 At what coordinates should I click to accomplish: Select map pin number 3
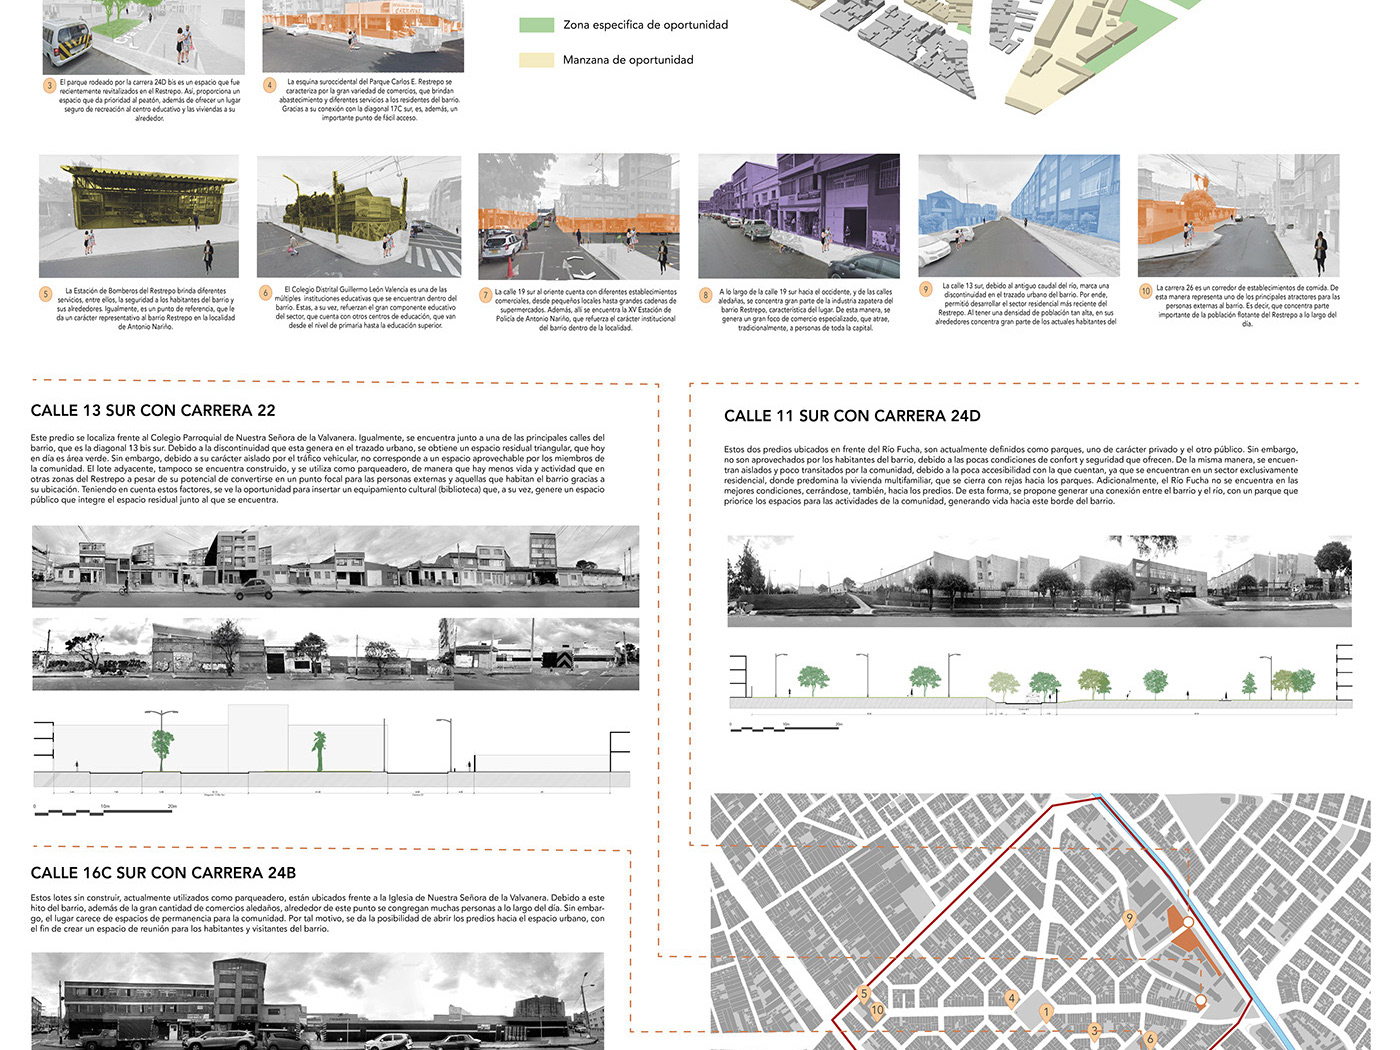pos(1094,1031)
